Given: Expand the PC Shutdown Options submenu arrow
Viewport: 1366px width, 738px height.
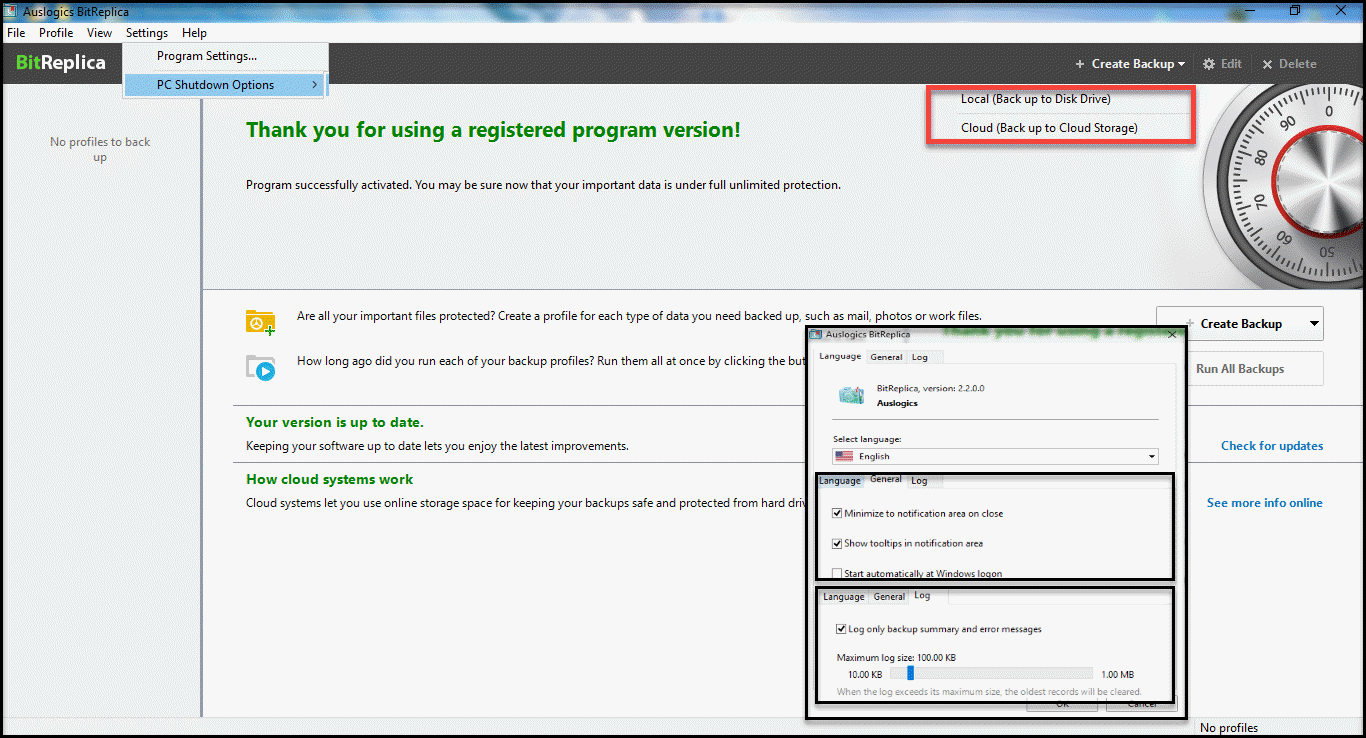Looking at the screenshot, I should [x=314, y=85].
